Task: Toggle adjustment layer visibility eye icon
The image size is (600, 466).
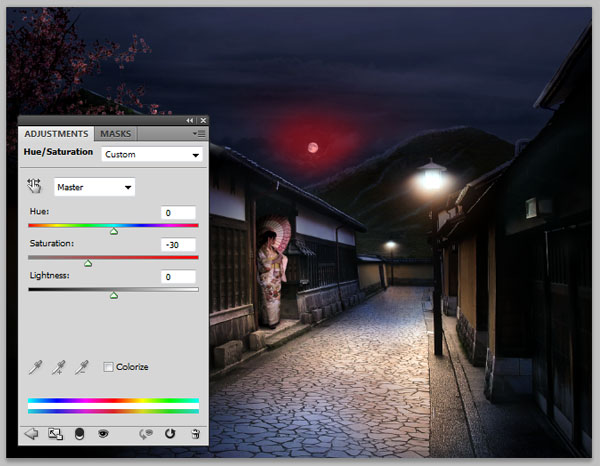Action: pos(103,434)
